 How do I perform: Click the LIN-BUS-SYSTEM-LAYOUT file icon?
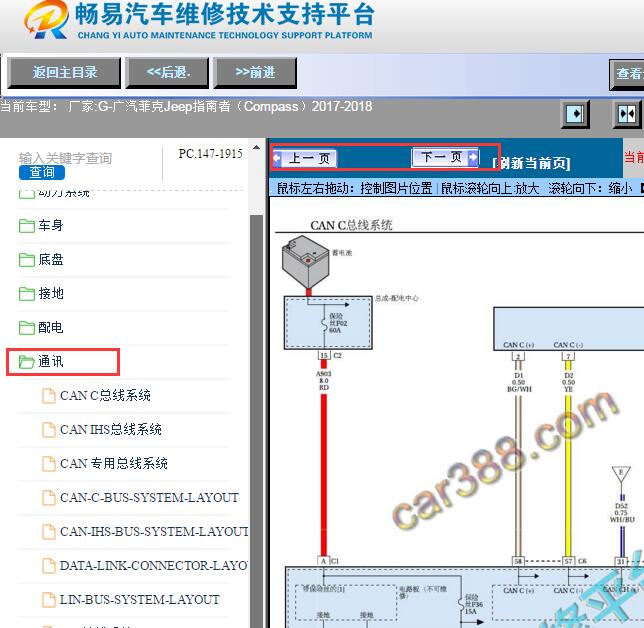click(x=49, y=600)
